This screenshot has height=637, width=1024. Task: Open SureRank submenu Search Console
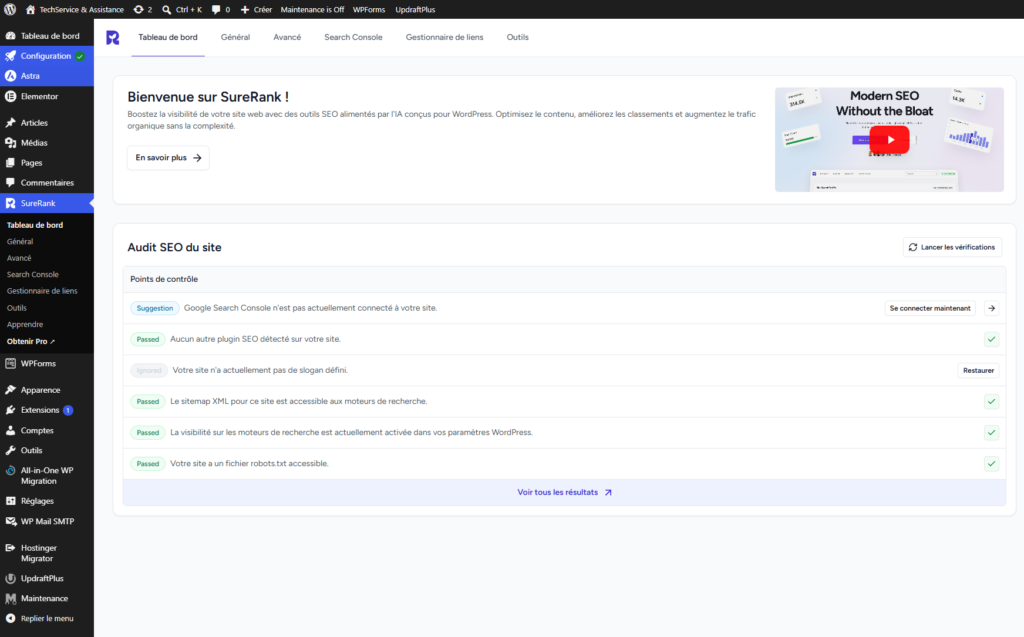coord(33,274)
